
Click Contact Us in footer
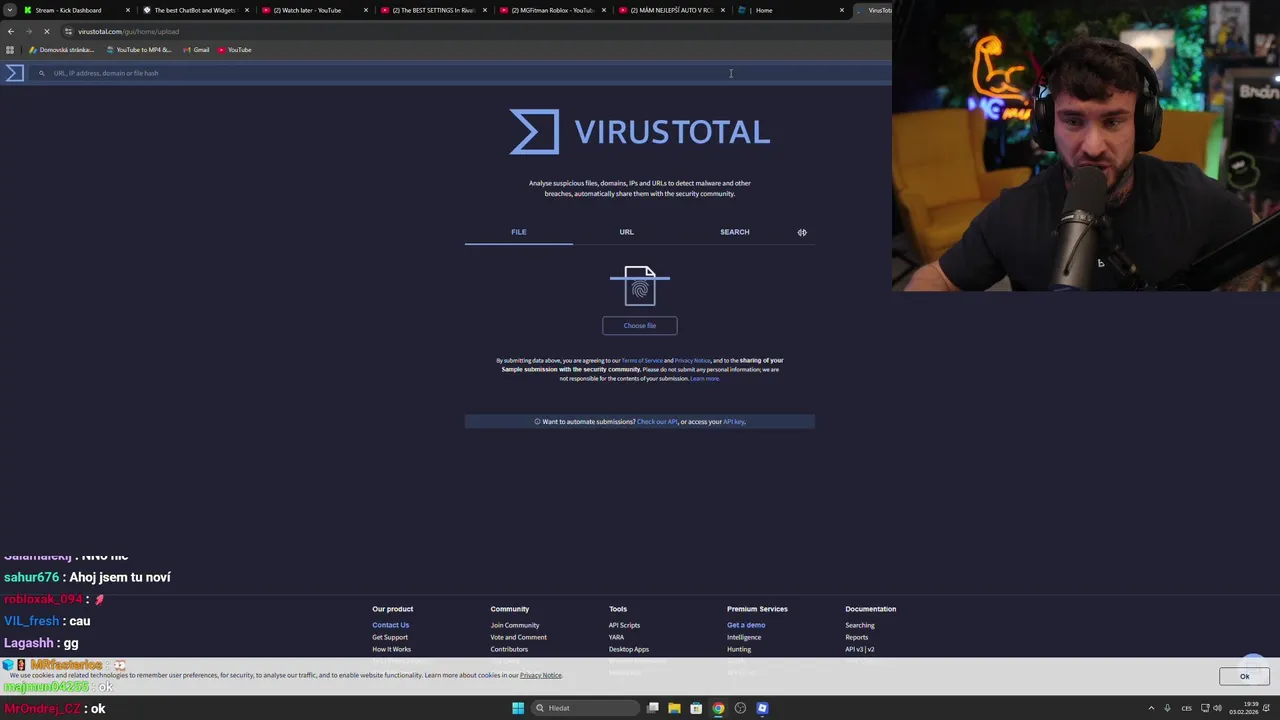(390, 625)
